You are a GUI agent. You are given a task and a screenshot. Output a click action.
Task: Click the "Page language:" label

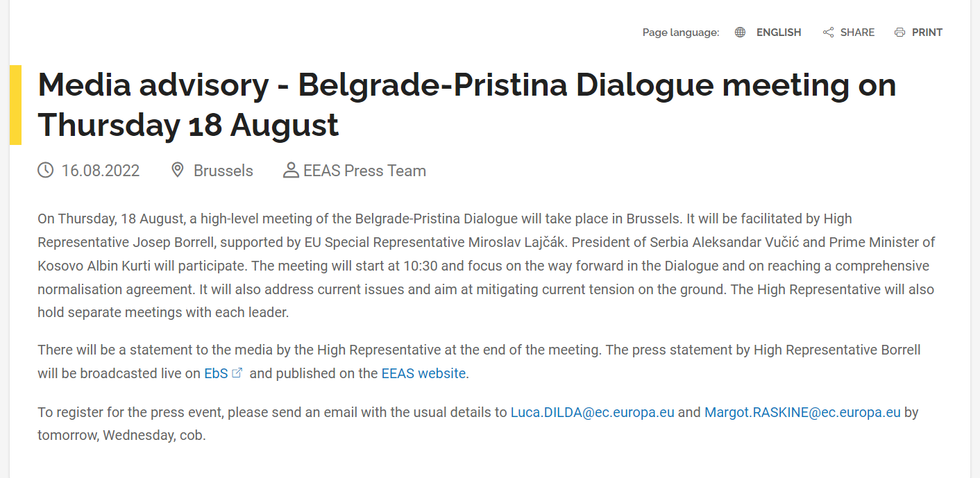(680, 32)
